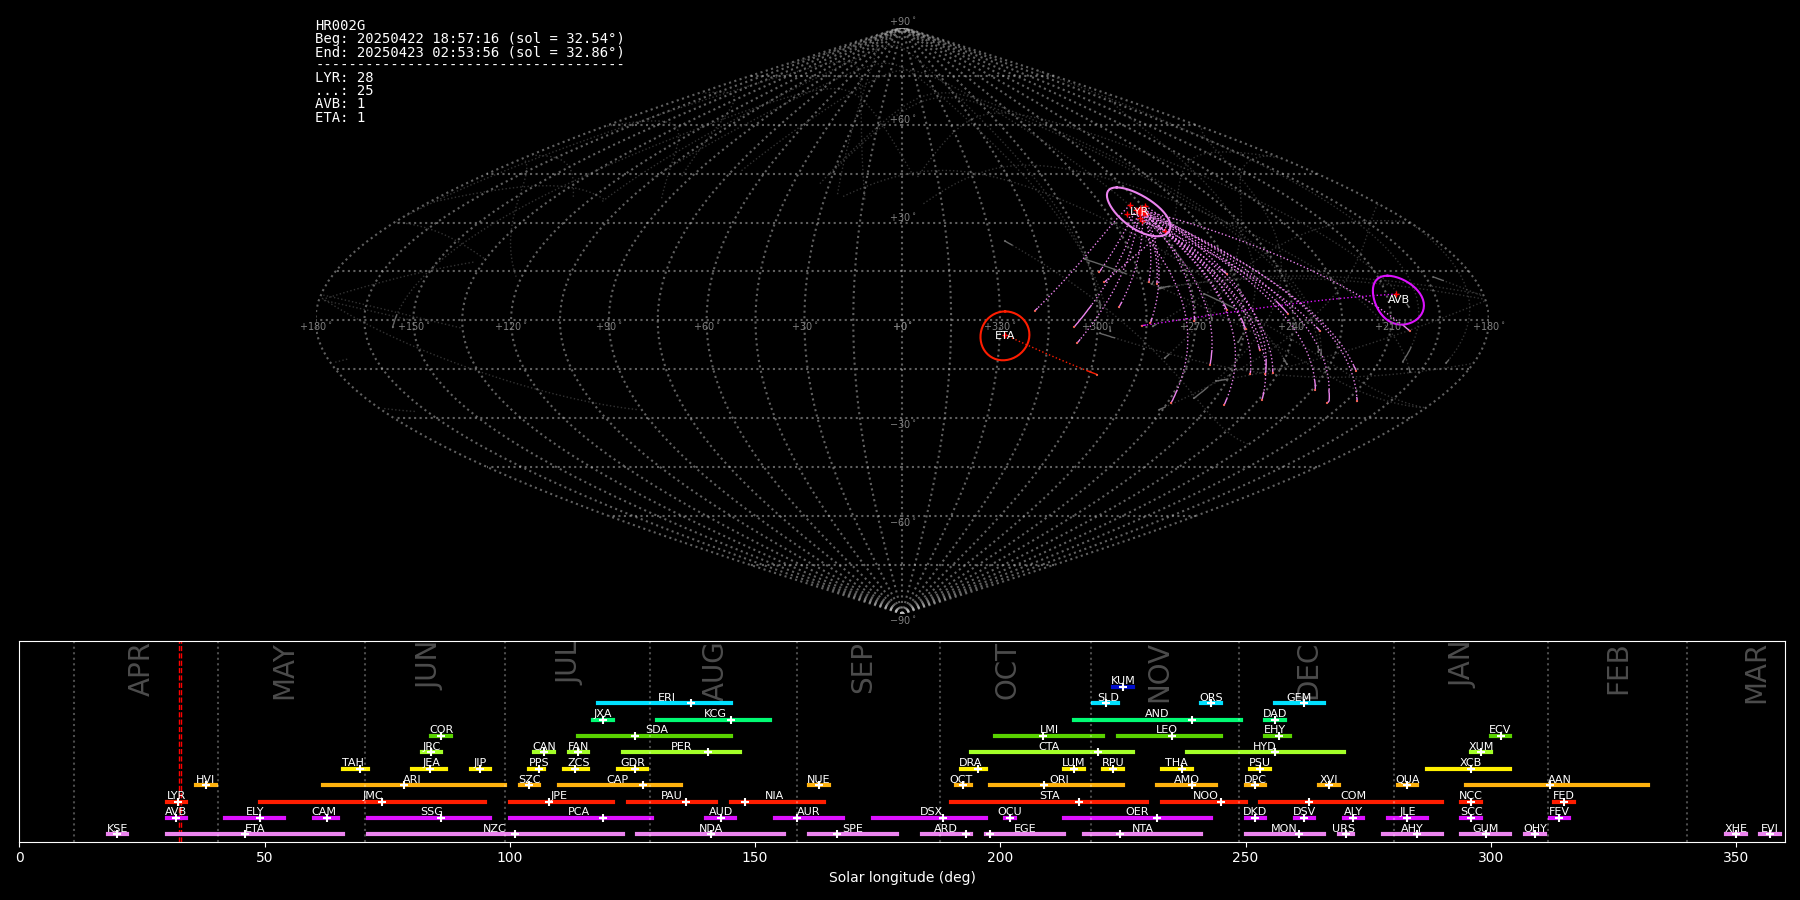Screen dimensions: 1800x900
Task: Click the OER shower bar label
Action: coord(1137,812)
